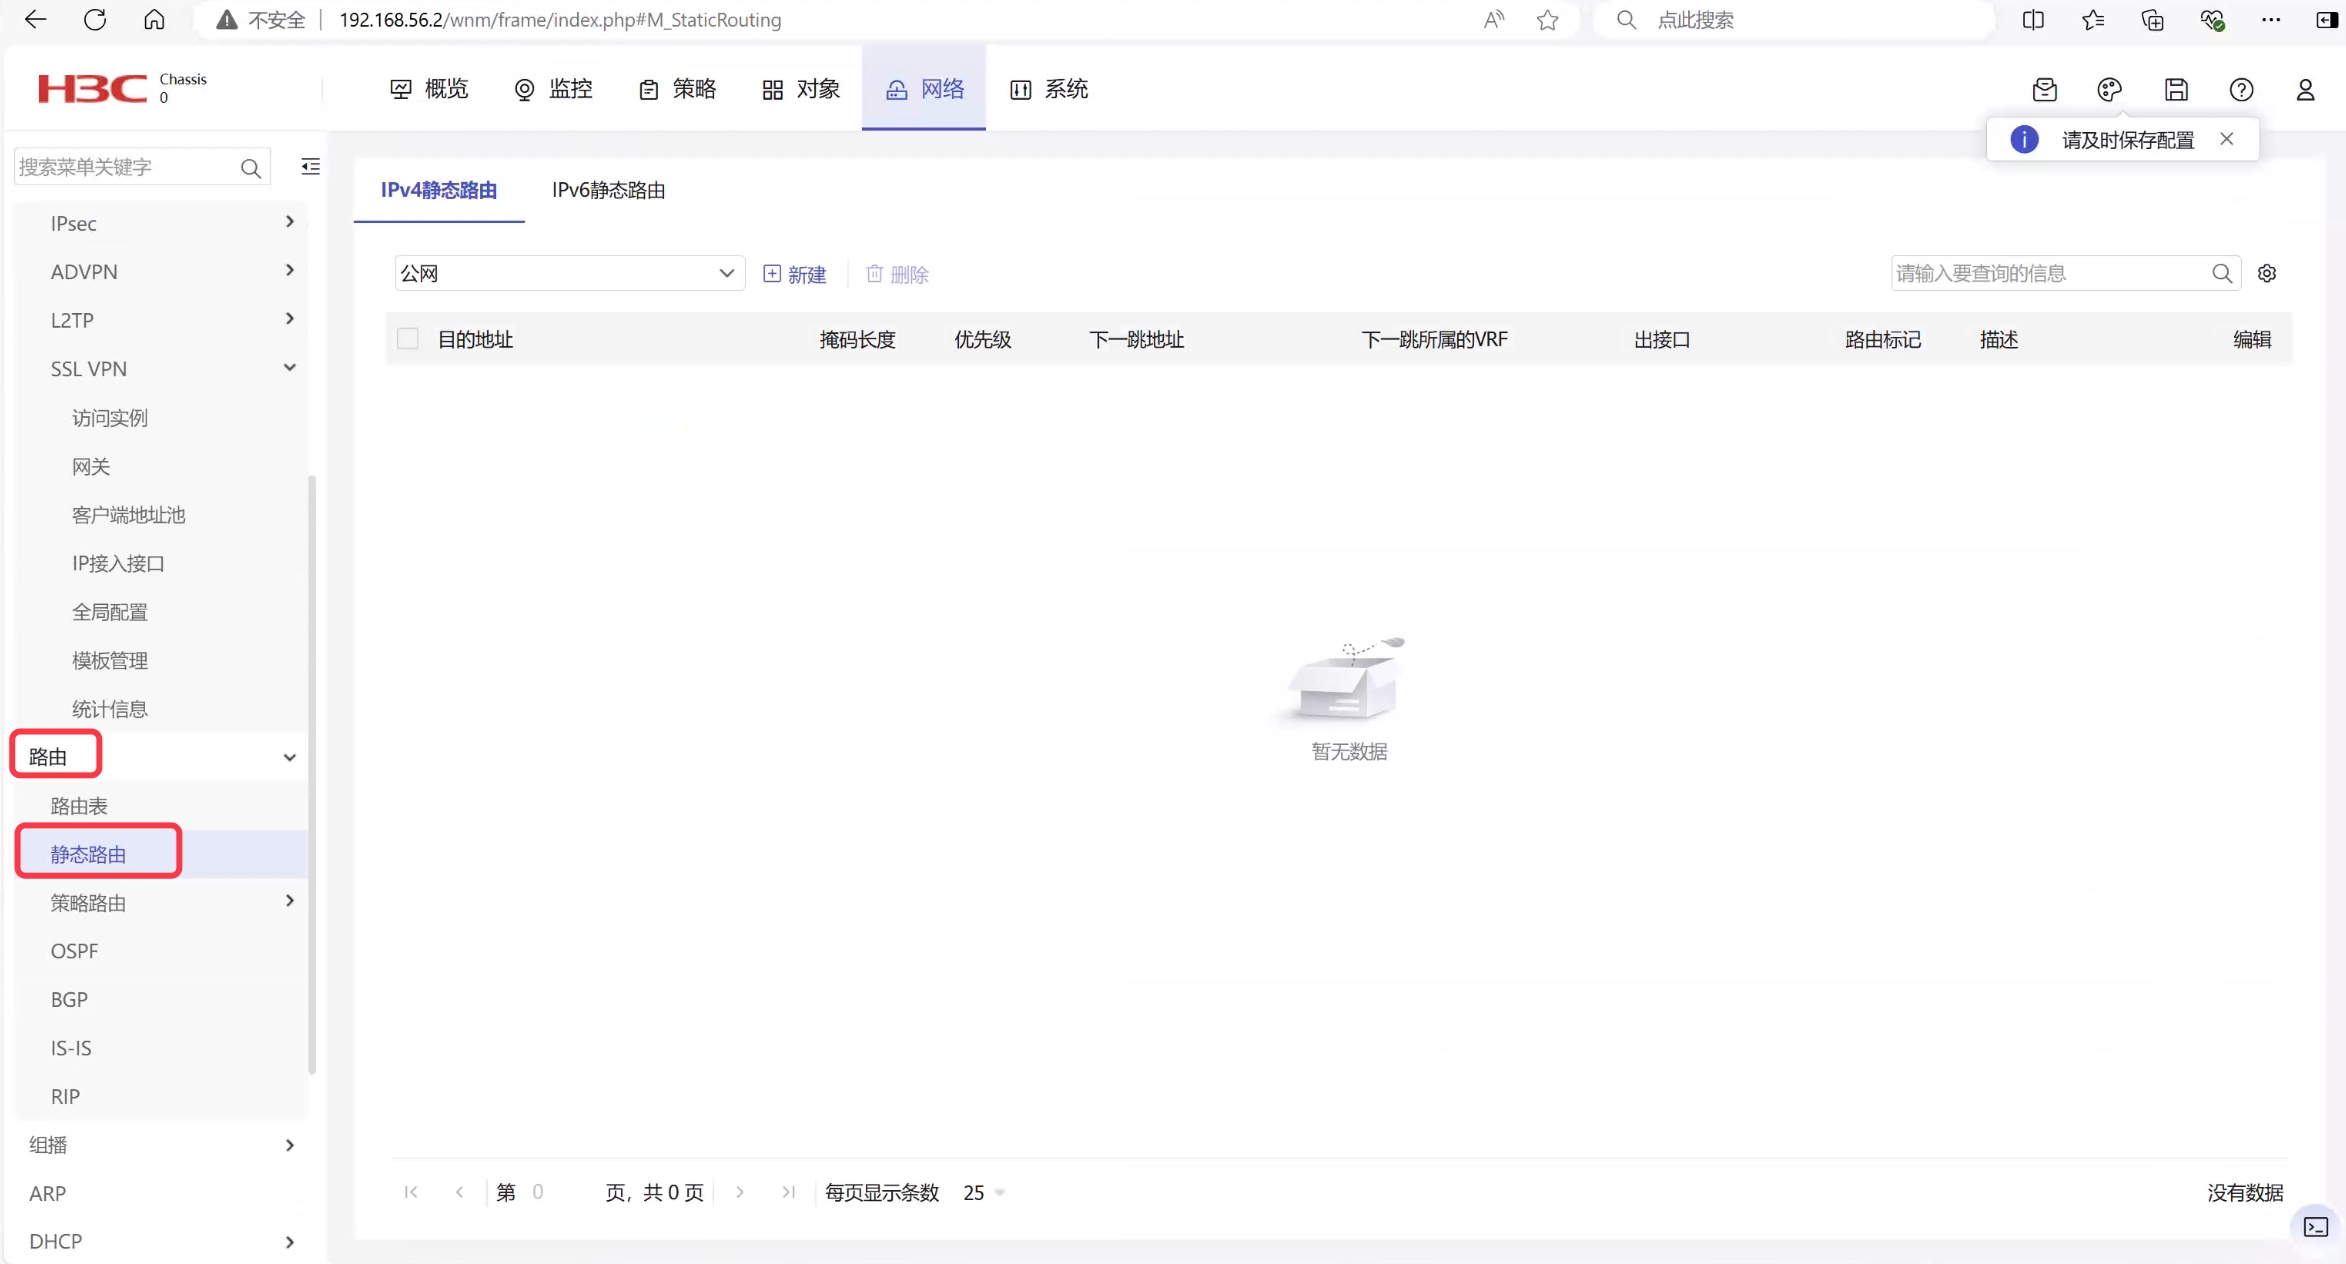Open 路由表 in the sidebar
The height and width of the screenshot is (1264, 2346).
(x=79, y=806)
